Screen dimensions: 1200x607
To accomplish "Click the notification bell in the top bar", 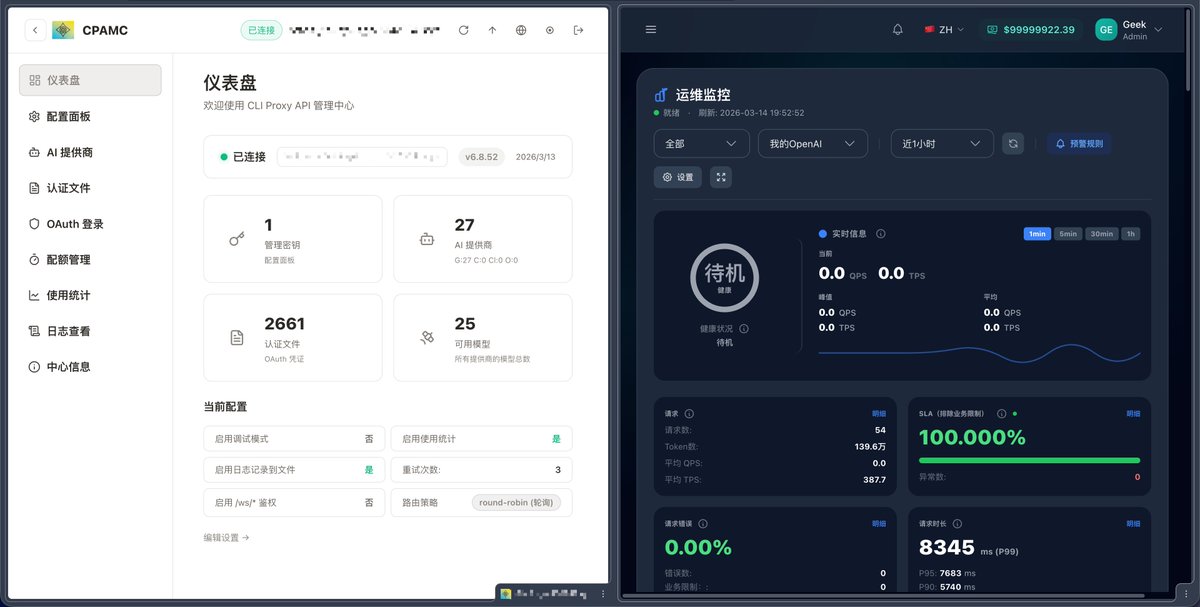I will (897, 30).
